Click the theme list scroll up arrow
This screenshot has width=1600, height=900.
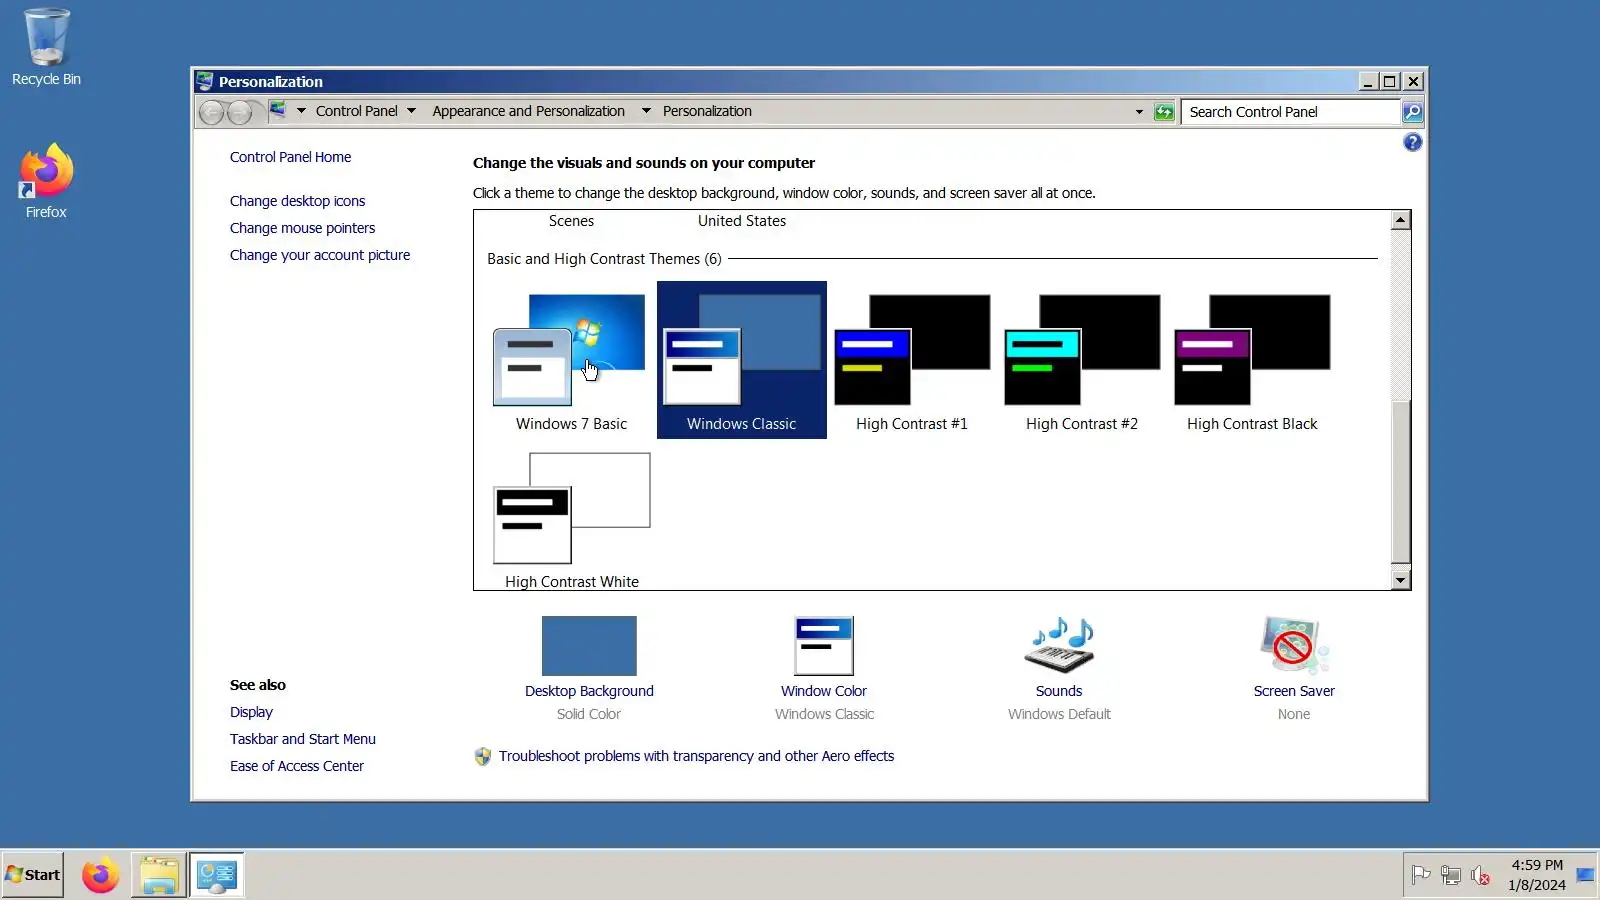click(x=1401, y=220)
